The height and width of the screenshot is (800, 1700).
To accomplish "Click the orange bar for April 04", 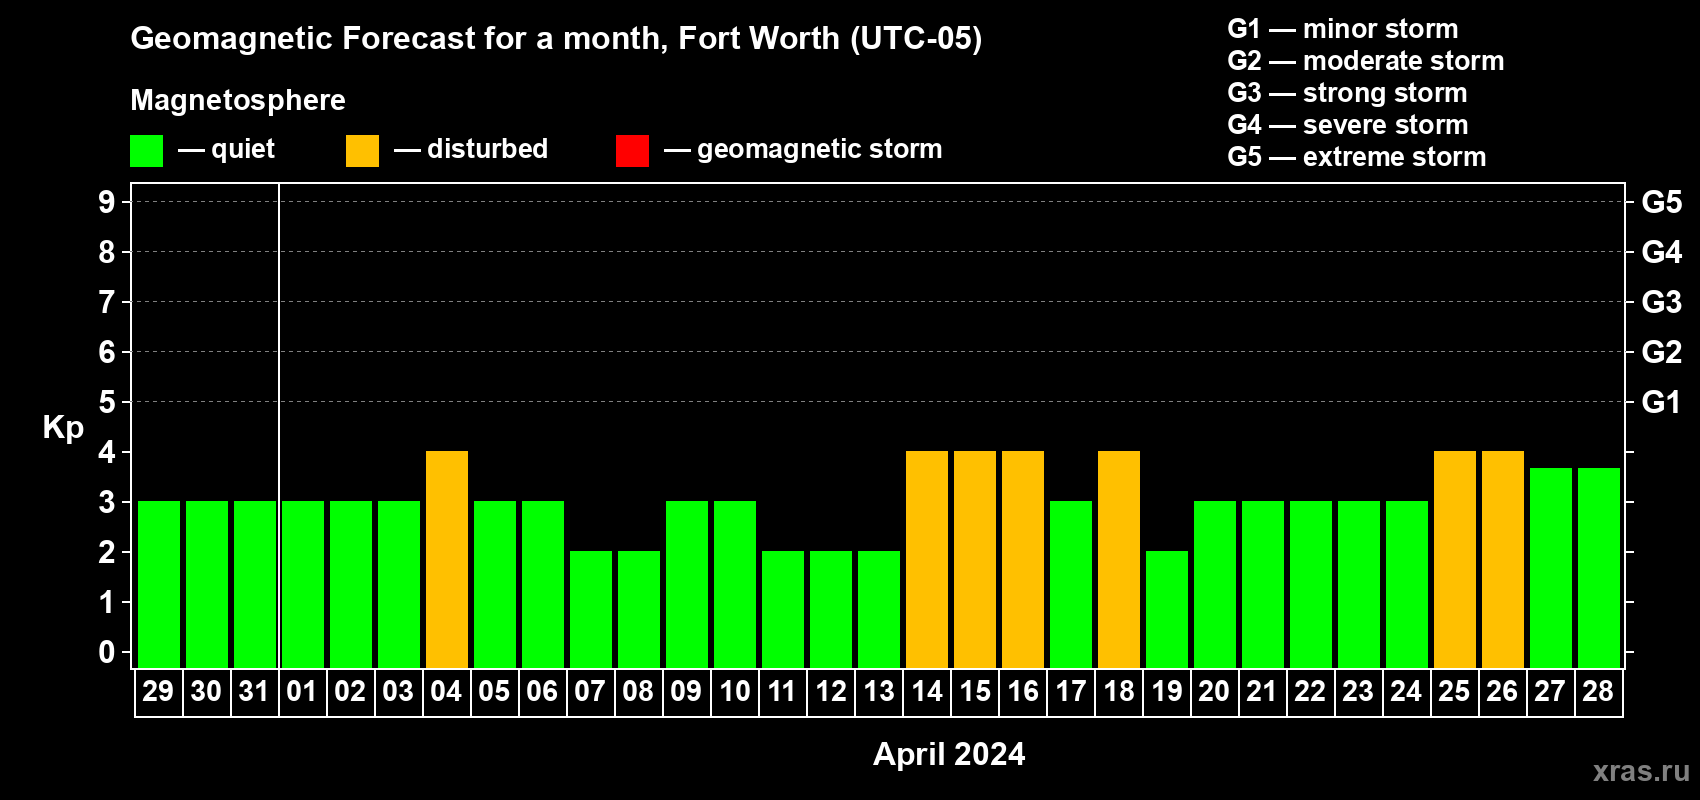I will [447, 559].
